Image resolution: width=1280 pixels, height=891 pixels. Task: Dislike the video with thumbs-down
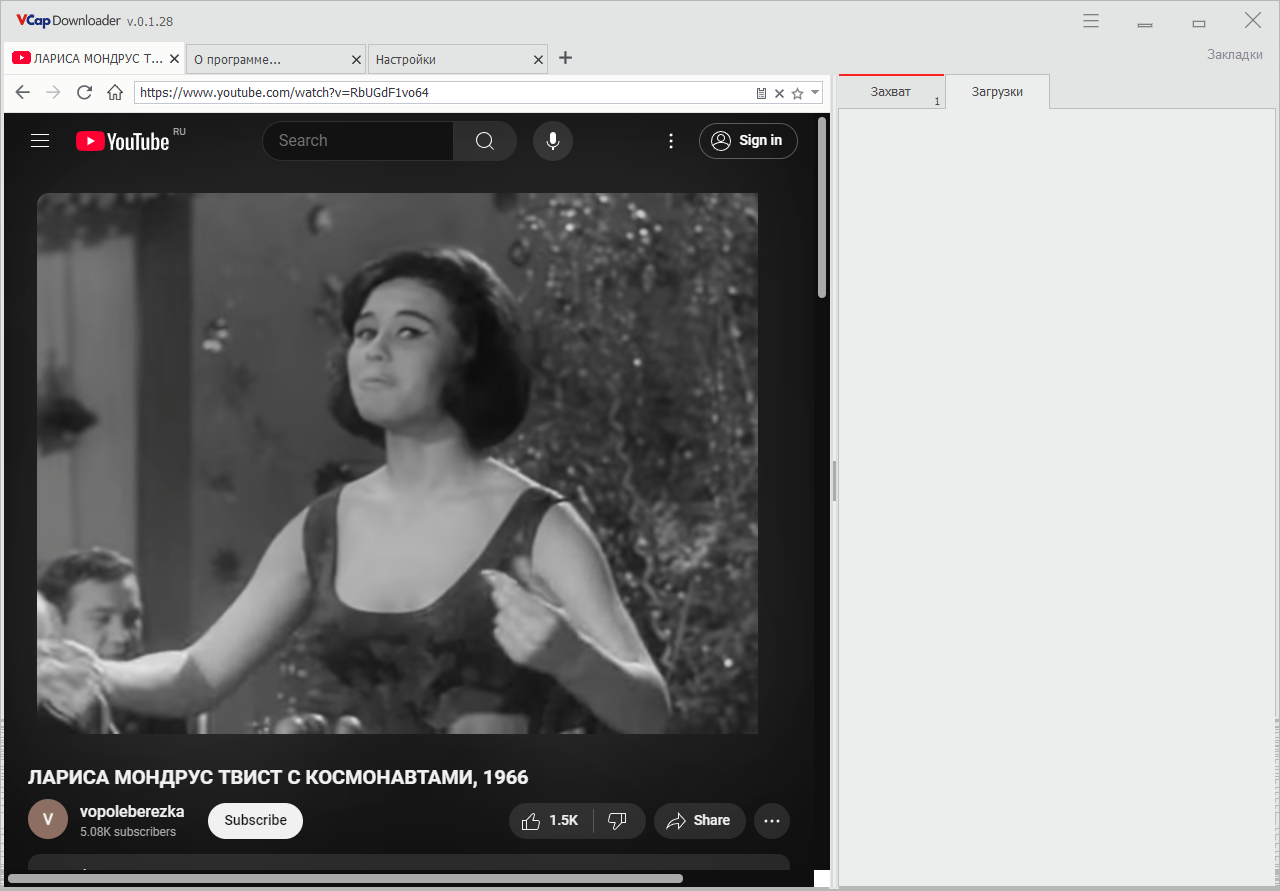coord(619,821)
